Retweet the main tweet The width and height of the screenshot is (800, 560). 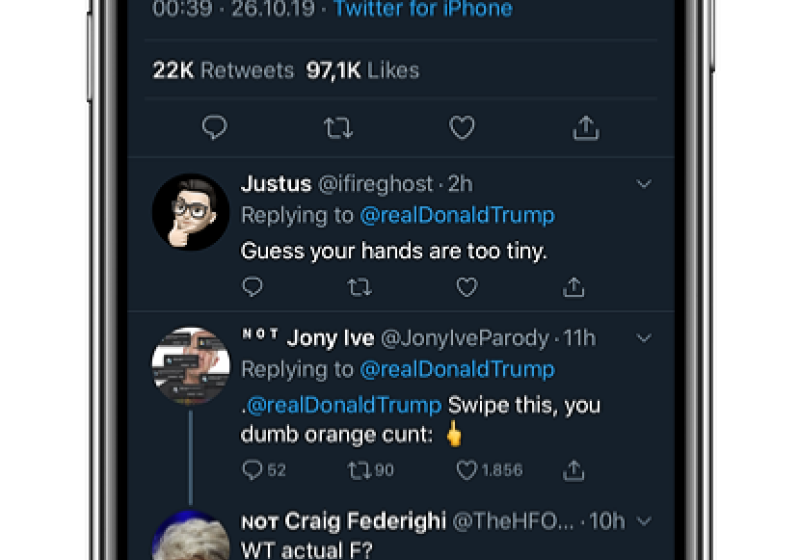click(338, 128)
